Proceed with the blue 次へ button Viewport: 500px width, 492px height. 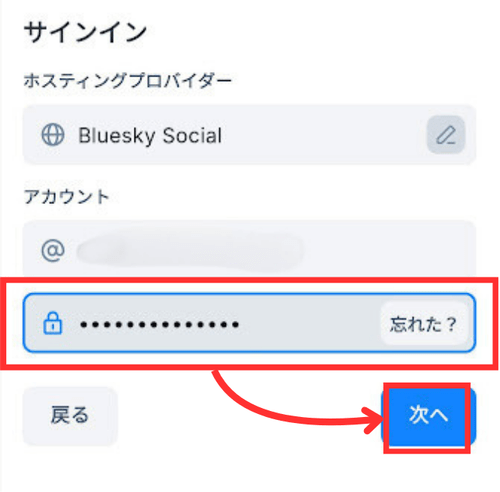pos(428,415)
